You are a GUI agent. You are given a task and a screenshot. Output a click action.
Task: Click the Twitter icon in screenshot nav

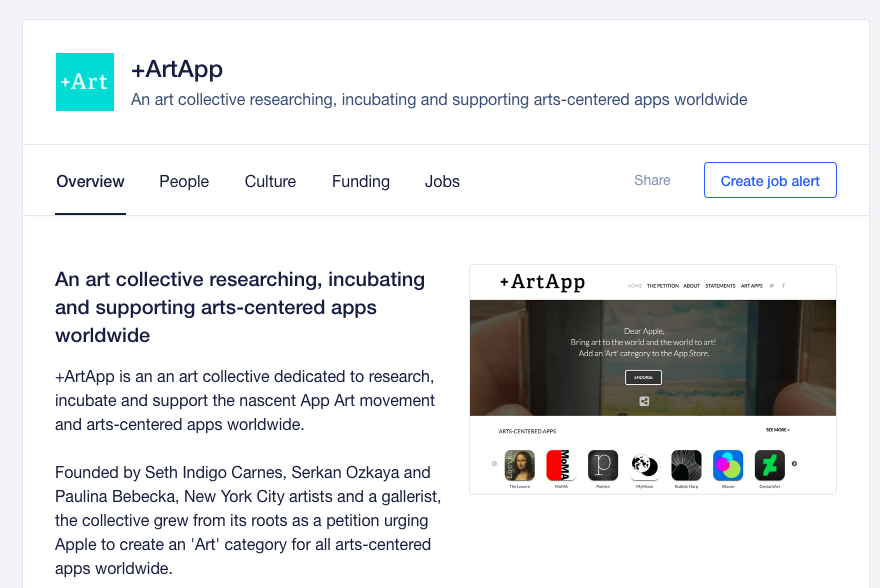tap(772, 286)
